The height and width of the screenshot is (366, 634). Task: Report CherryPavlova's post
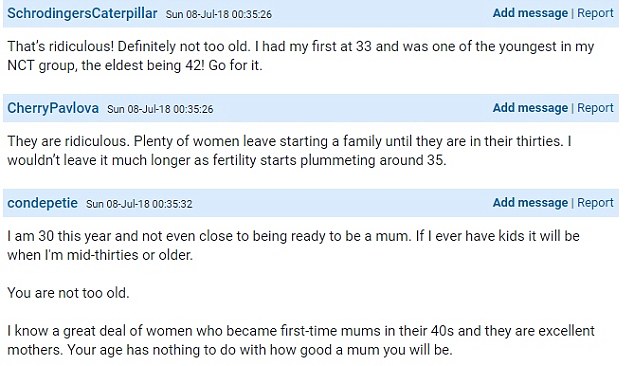click(x=595, y=108)
